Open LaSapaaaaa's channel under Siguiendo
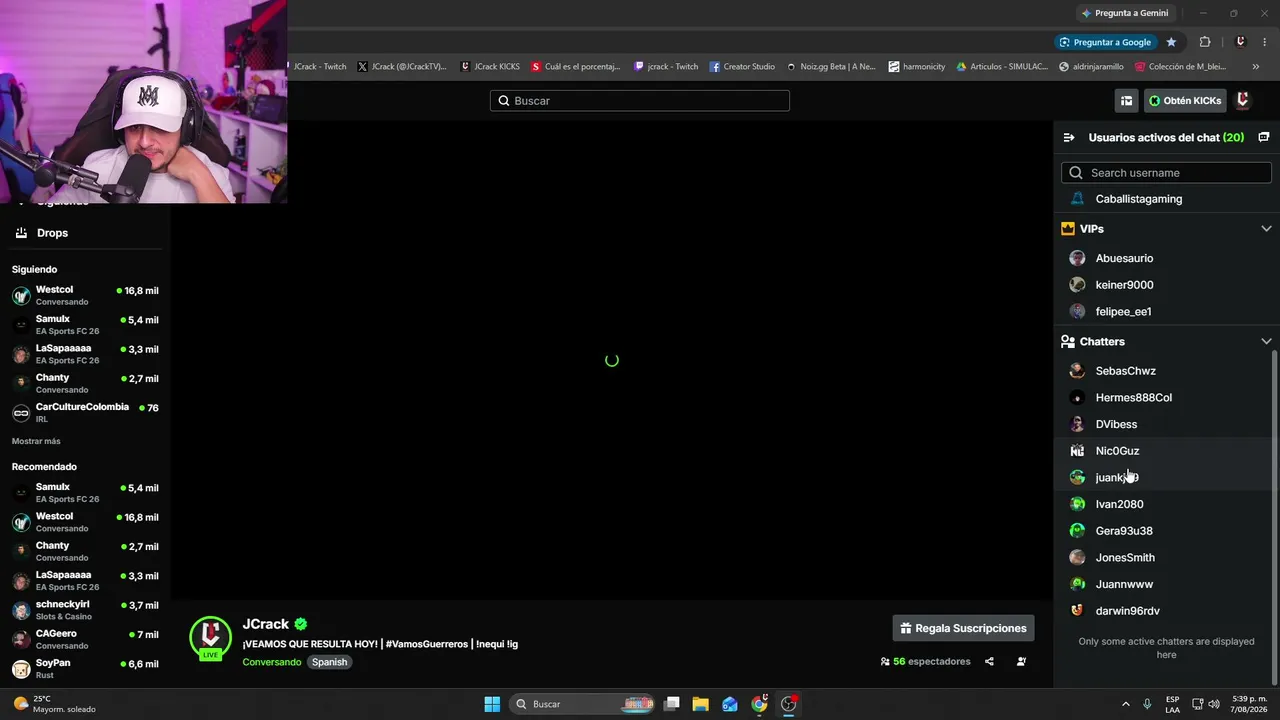The image size is (1280, 720). click(x=85, y=354)
